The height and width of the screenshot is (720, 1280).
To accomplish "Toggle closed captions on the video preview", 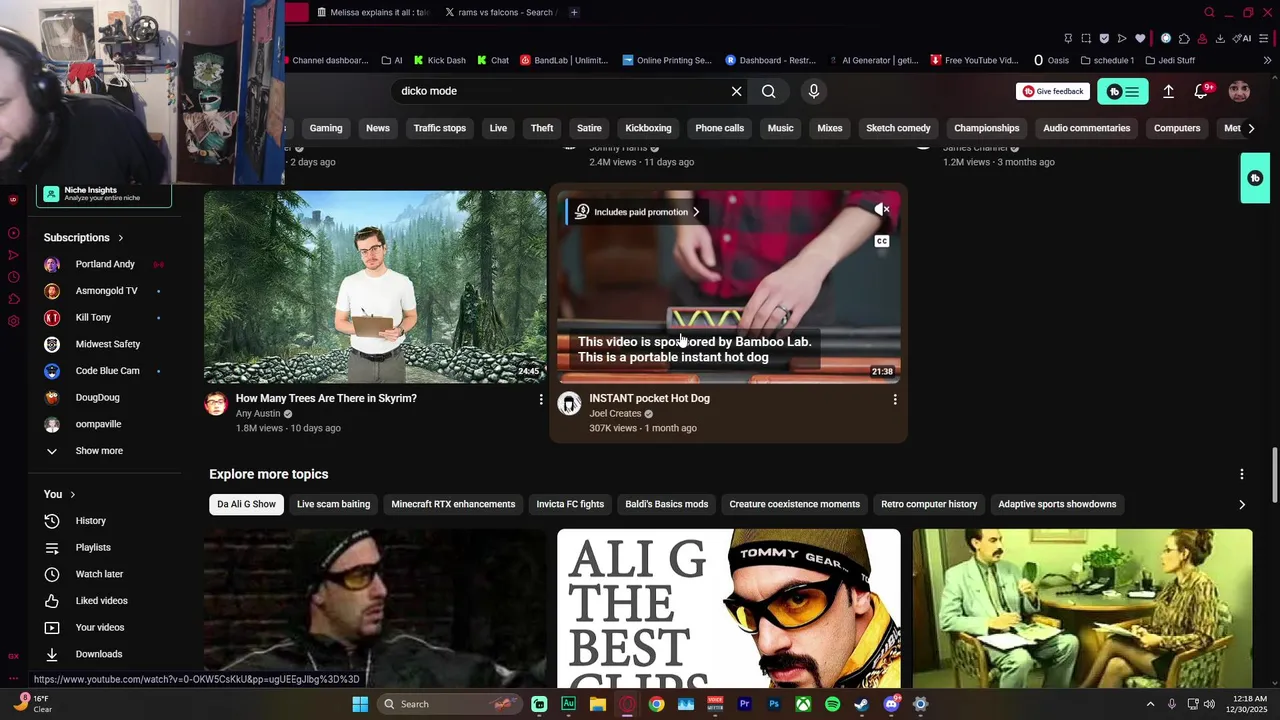I will click(881, 241).
